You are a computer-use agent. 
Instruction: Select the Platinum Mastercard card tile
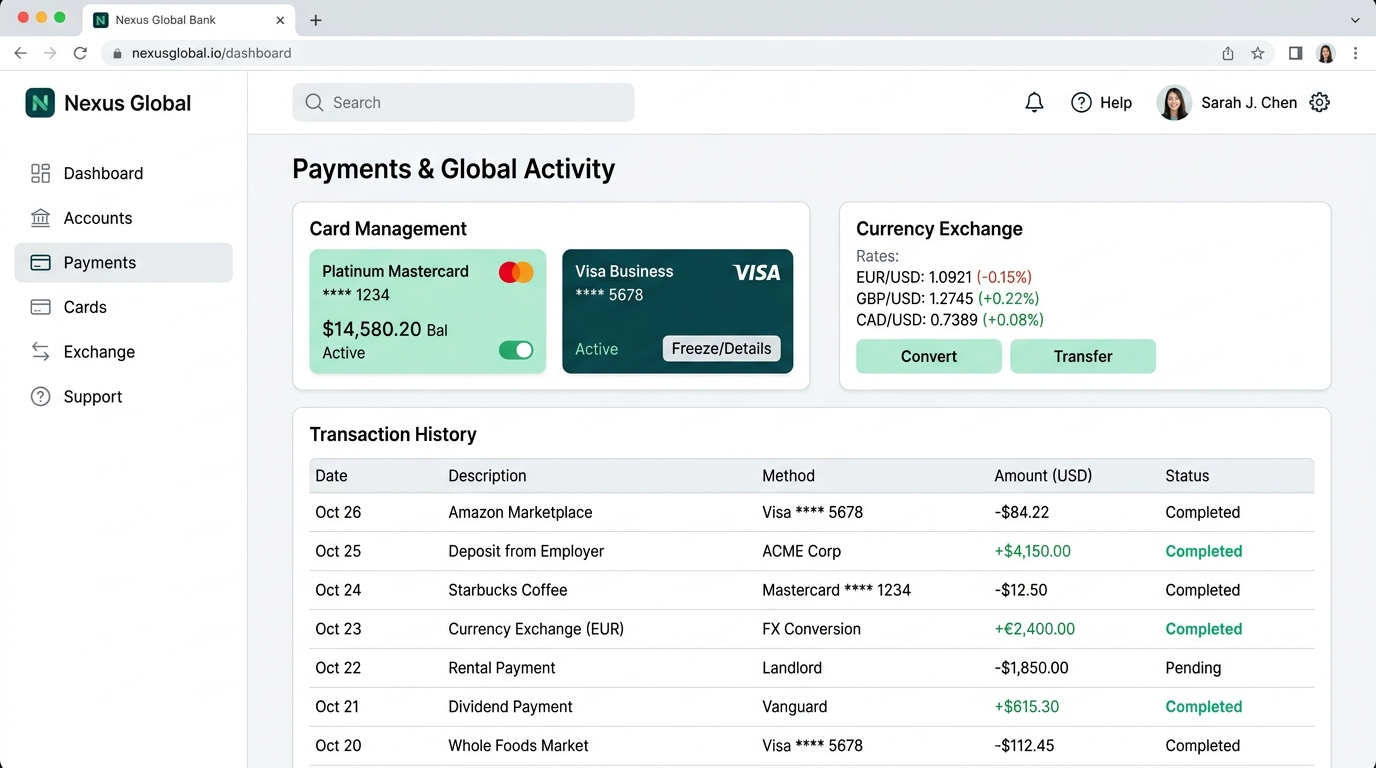click(428, 311)
